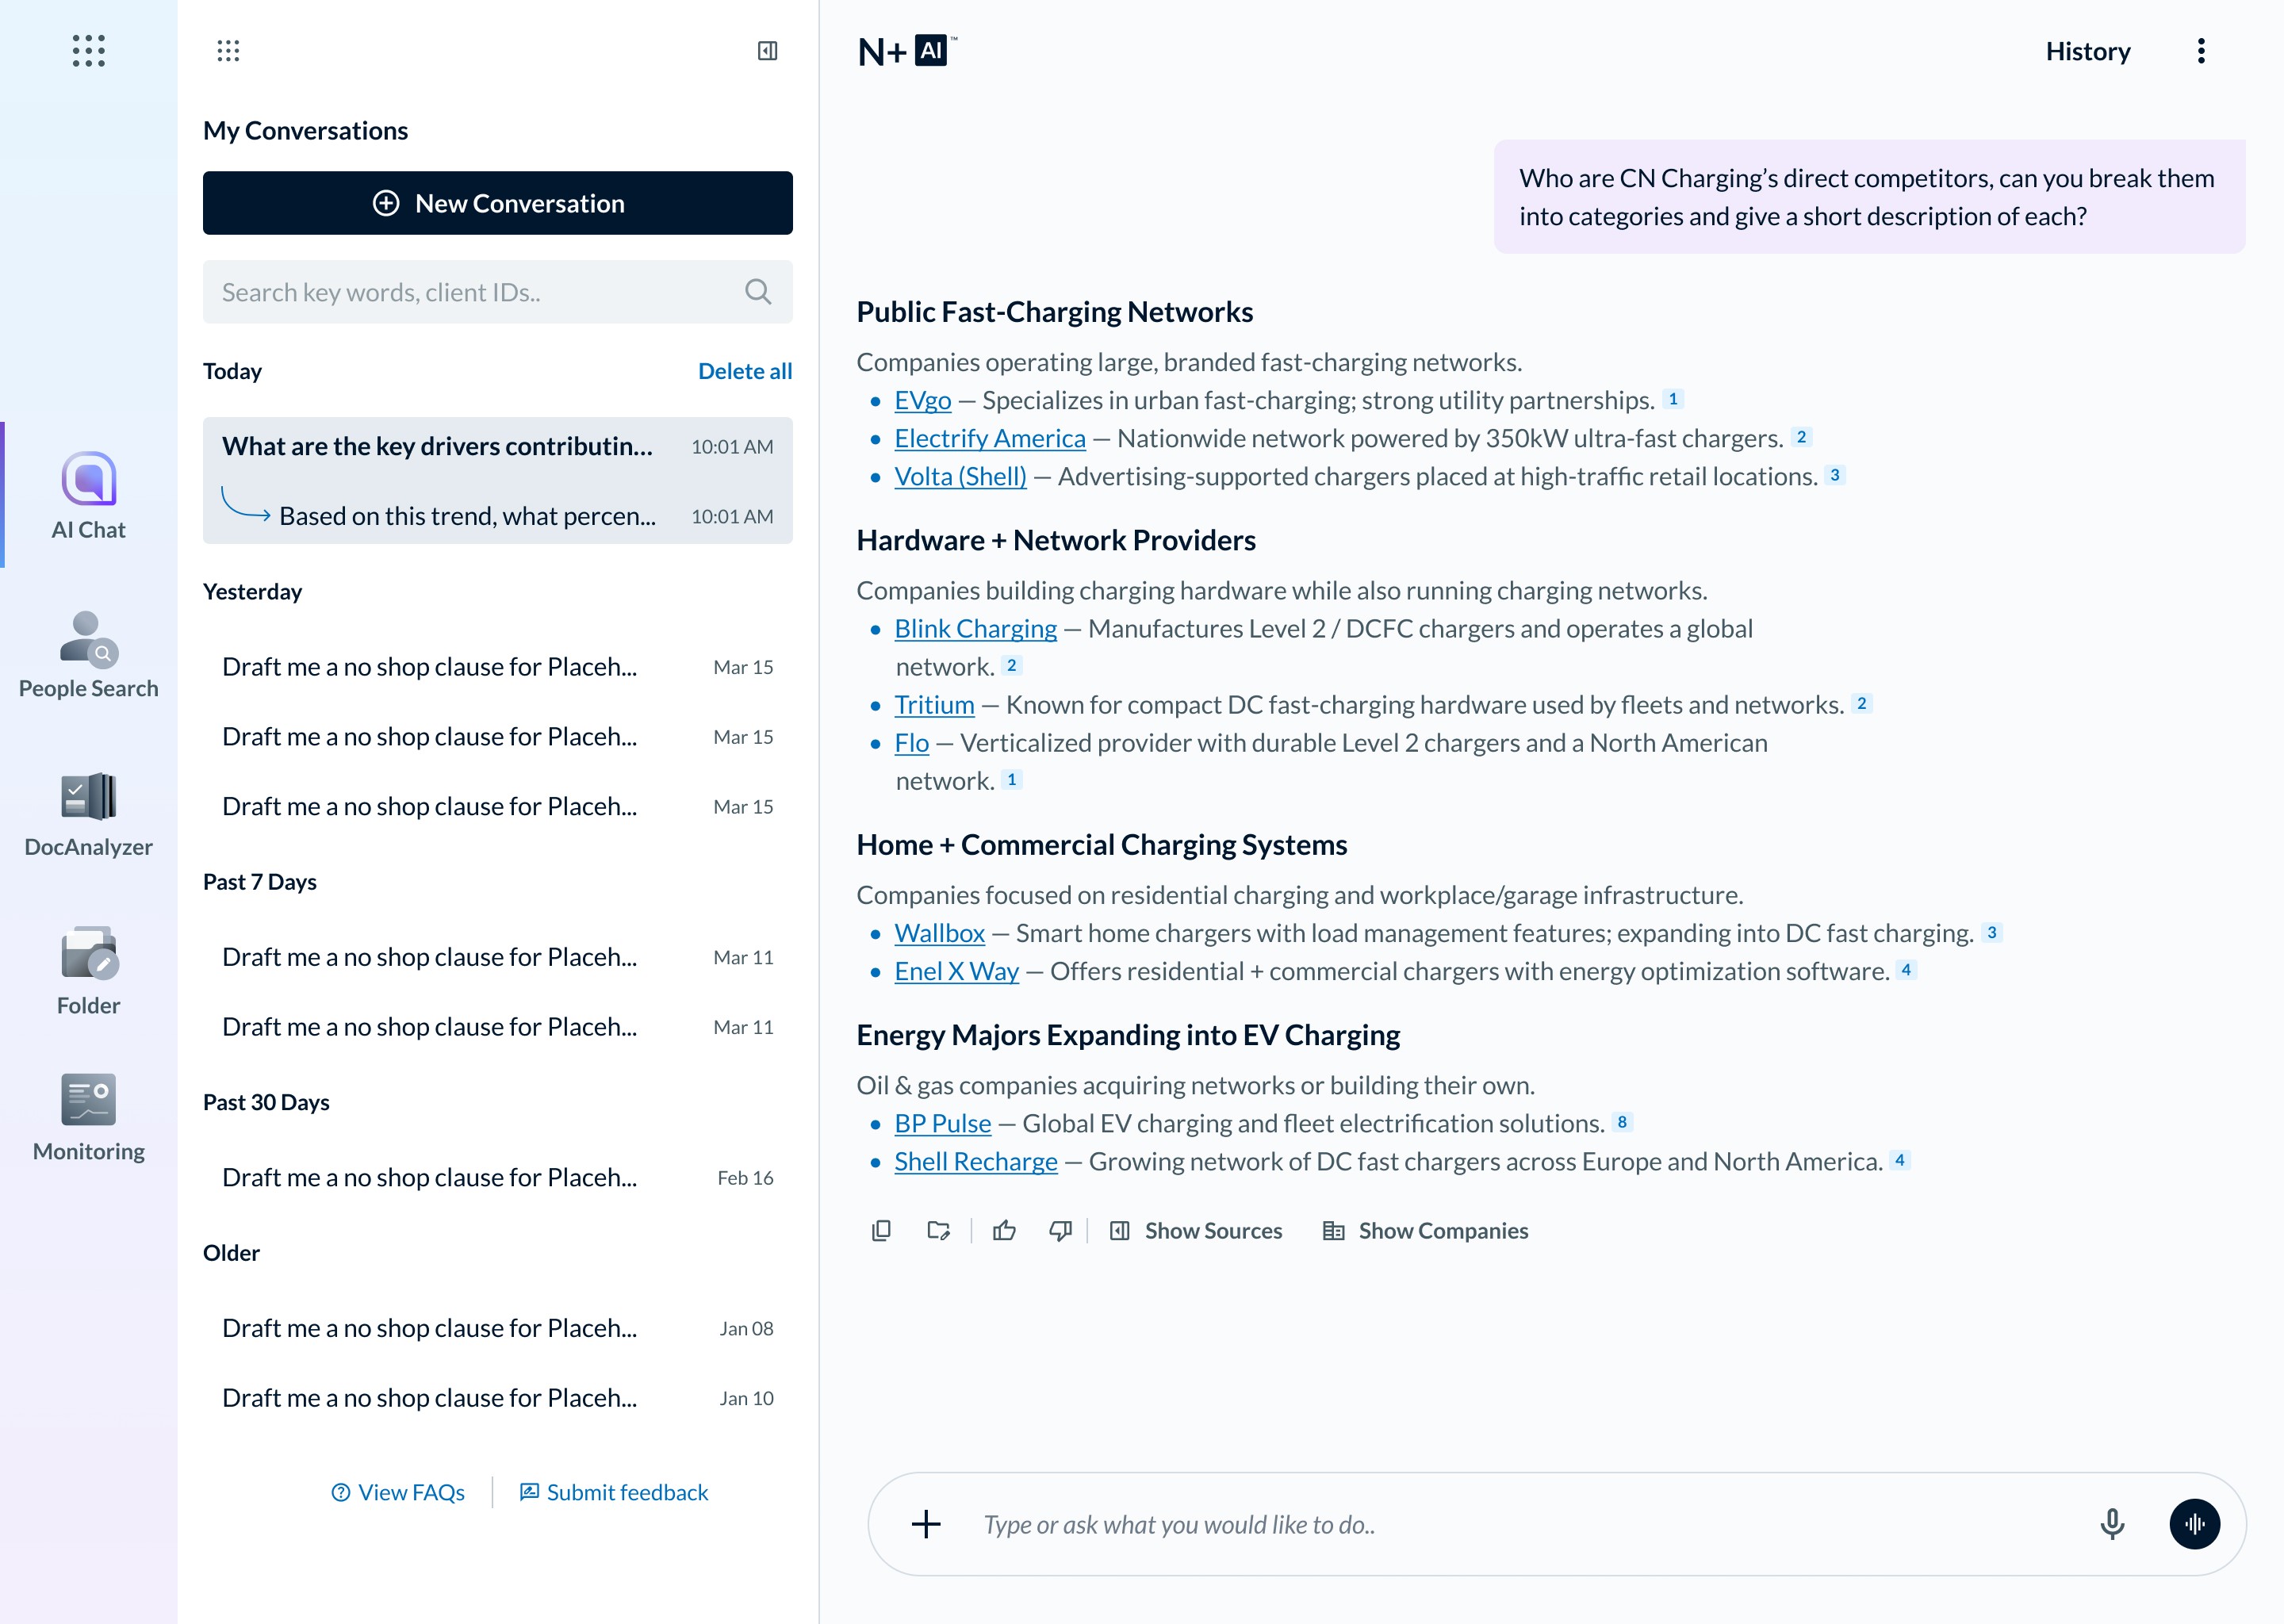Toggle Show Sources panel
Screen dimensions: 2284x1624
click(x=1196, y=1231)
